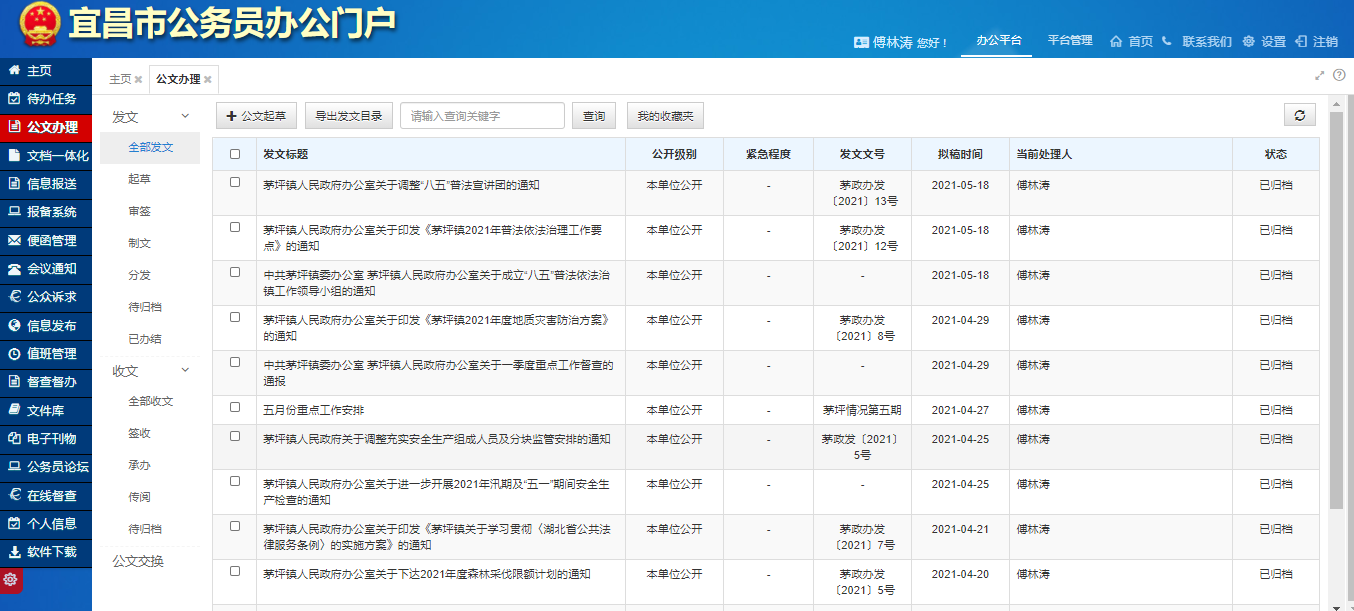This screenshot has width=1354, height=611.
Task: Close the 公文办理 tab
Action: pos(208,80)
